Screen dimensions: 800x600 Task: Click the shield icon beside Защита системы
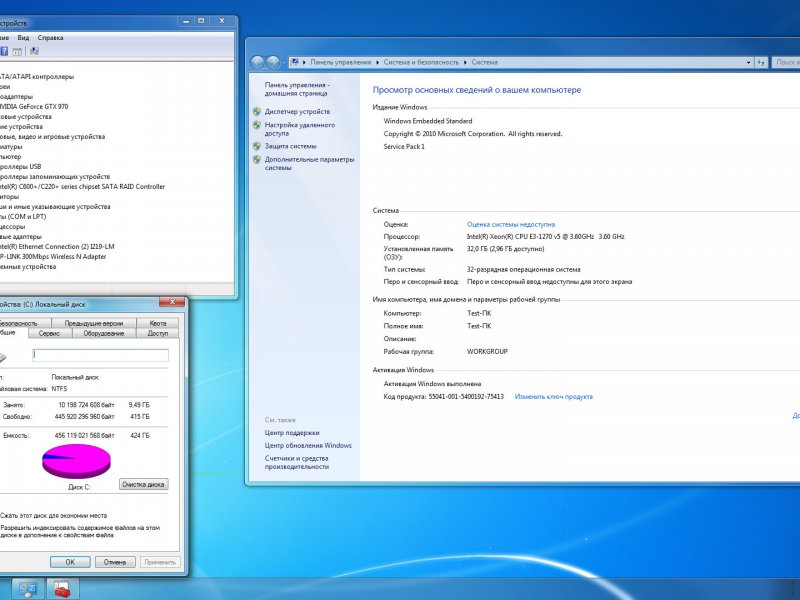click(257, 146)
